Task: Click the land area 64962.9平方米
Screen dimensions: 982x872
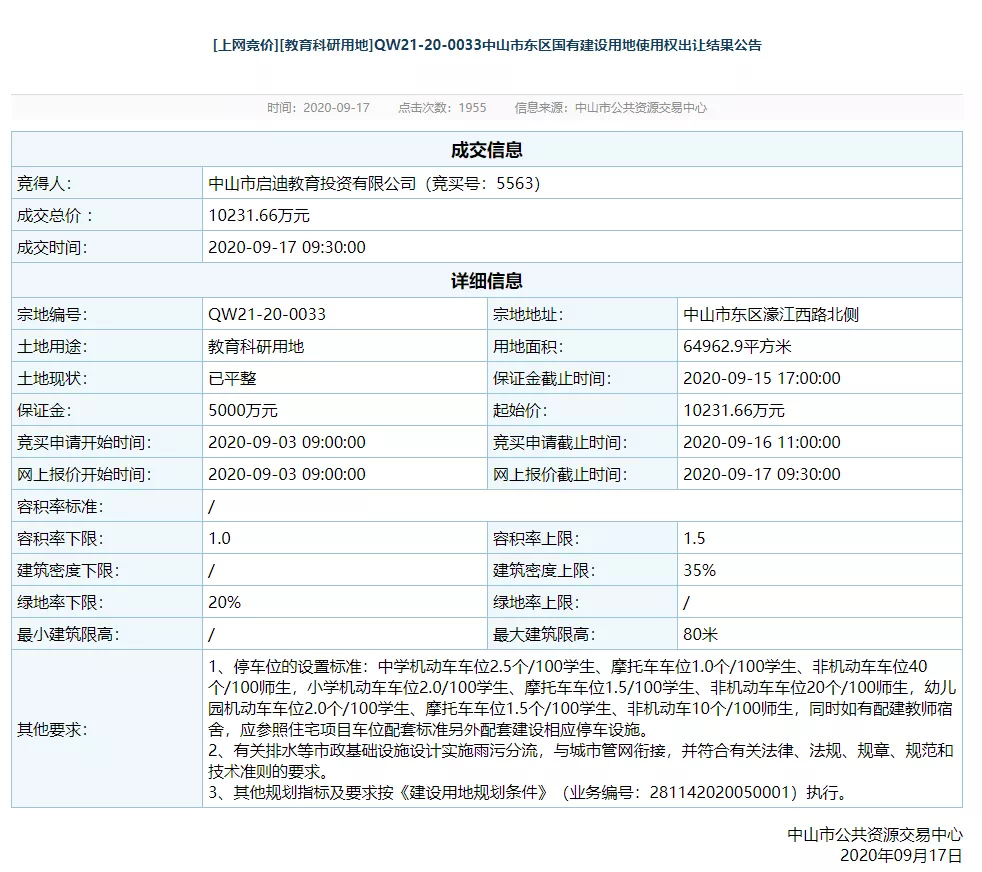Action: pyautogui.click(x=737, y=346)
